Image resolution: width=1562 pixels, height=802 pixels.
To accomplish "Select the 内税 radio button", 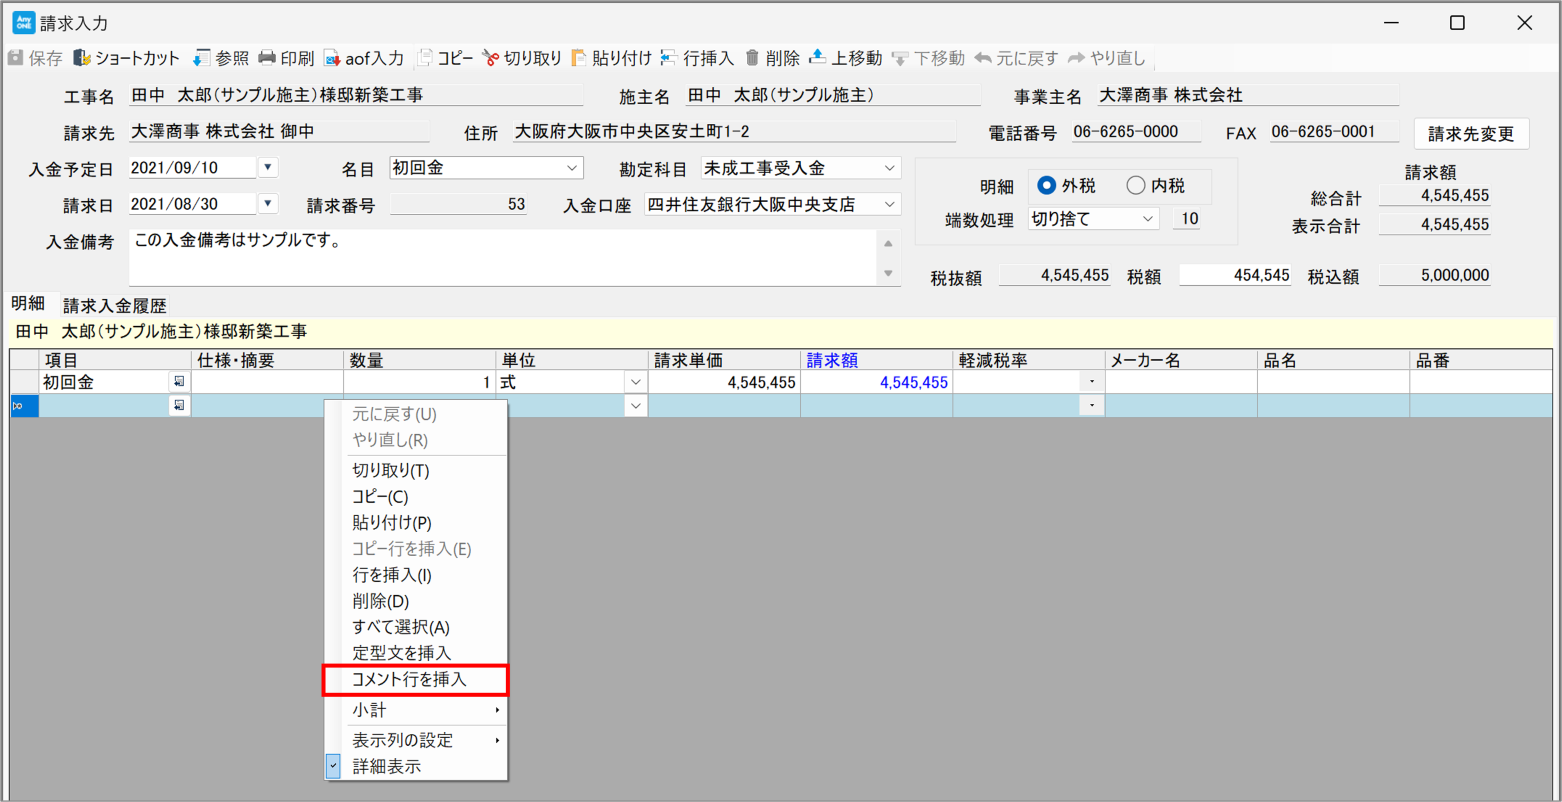I will click(1135, 186).
